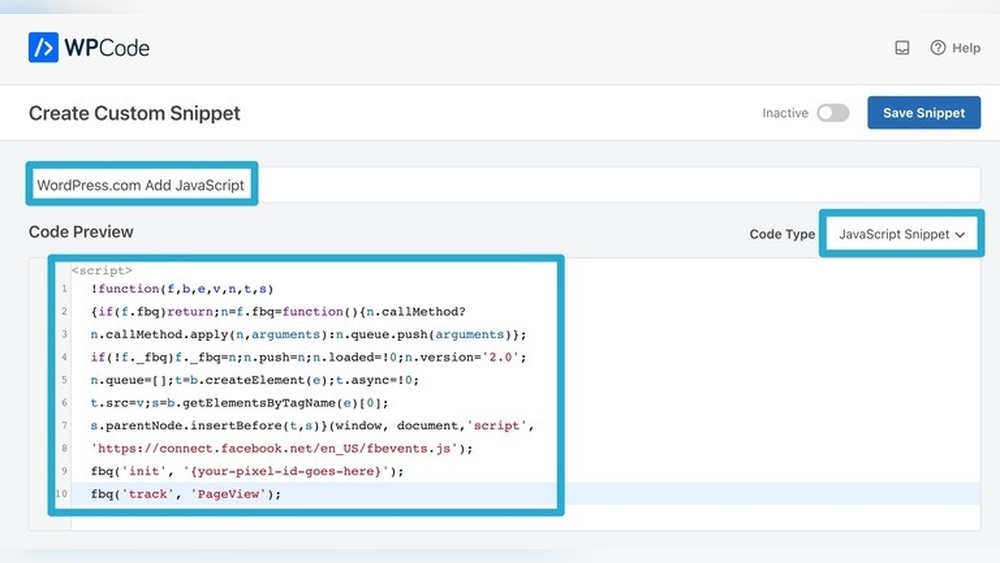Click code line 1 '!function(f,b,e,v,n,t,s)'
Screen dimensions: 1000x563
pyautogui.click(x=182, y=289)
